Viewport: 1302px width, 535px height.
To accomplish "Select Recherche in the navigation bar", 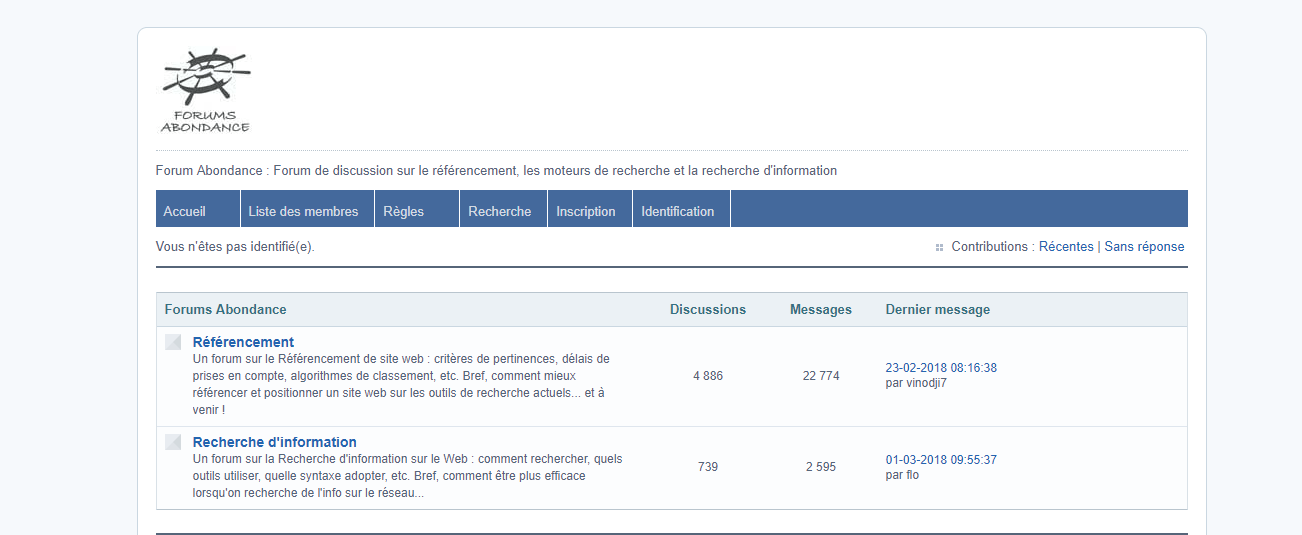I will click(499, 211).
